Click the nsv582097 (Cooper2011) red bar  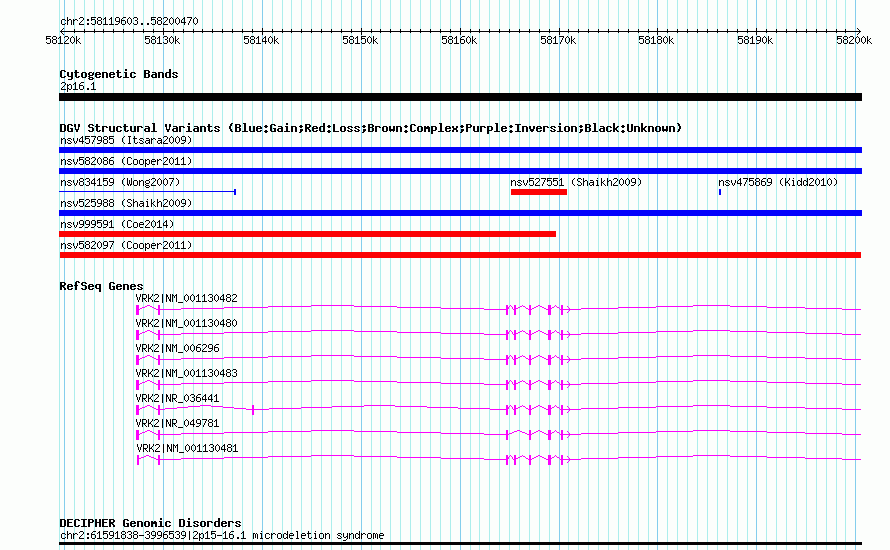[460, 255]
